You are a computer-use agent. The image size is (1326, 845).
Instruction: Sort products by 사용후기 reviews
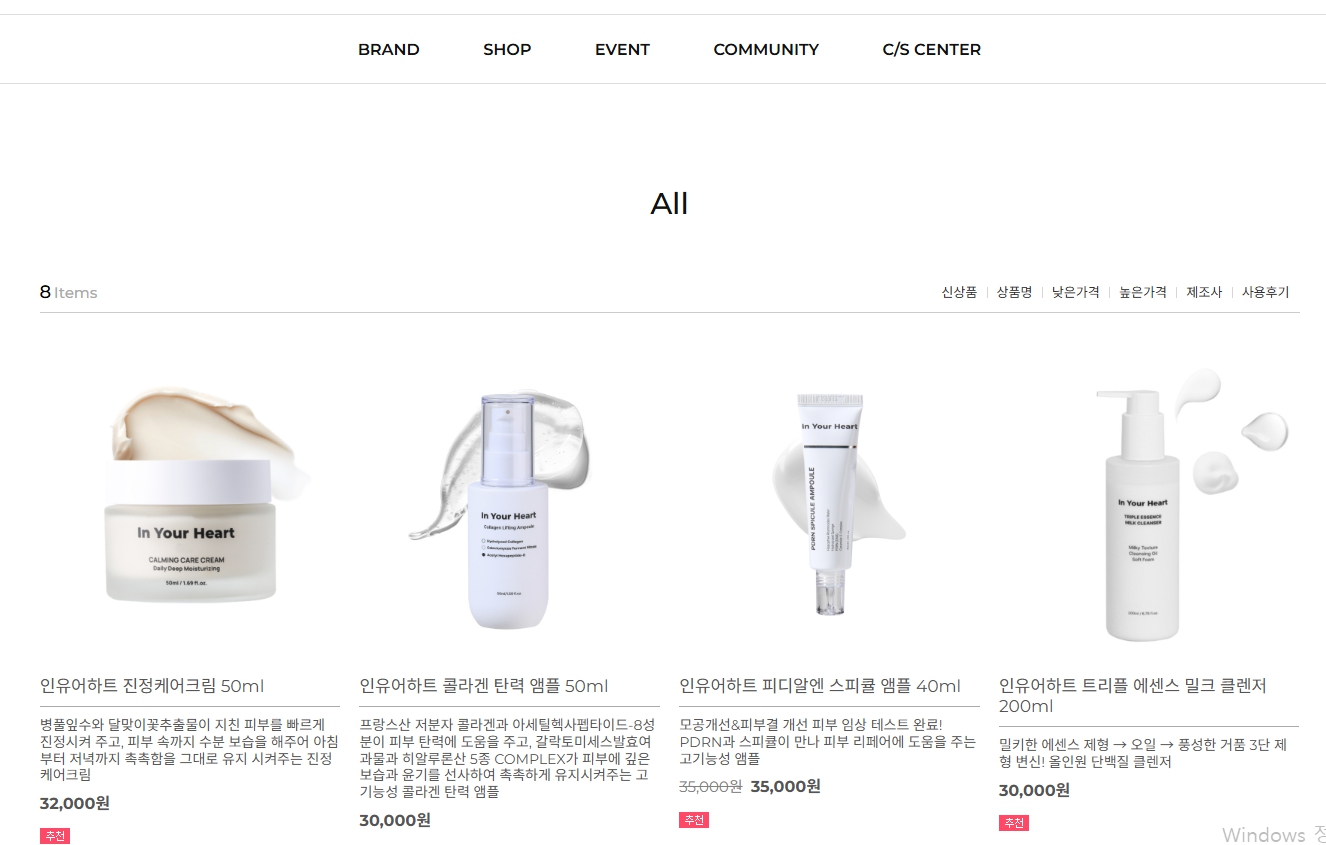point(1265,292)
